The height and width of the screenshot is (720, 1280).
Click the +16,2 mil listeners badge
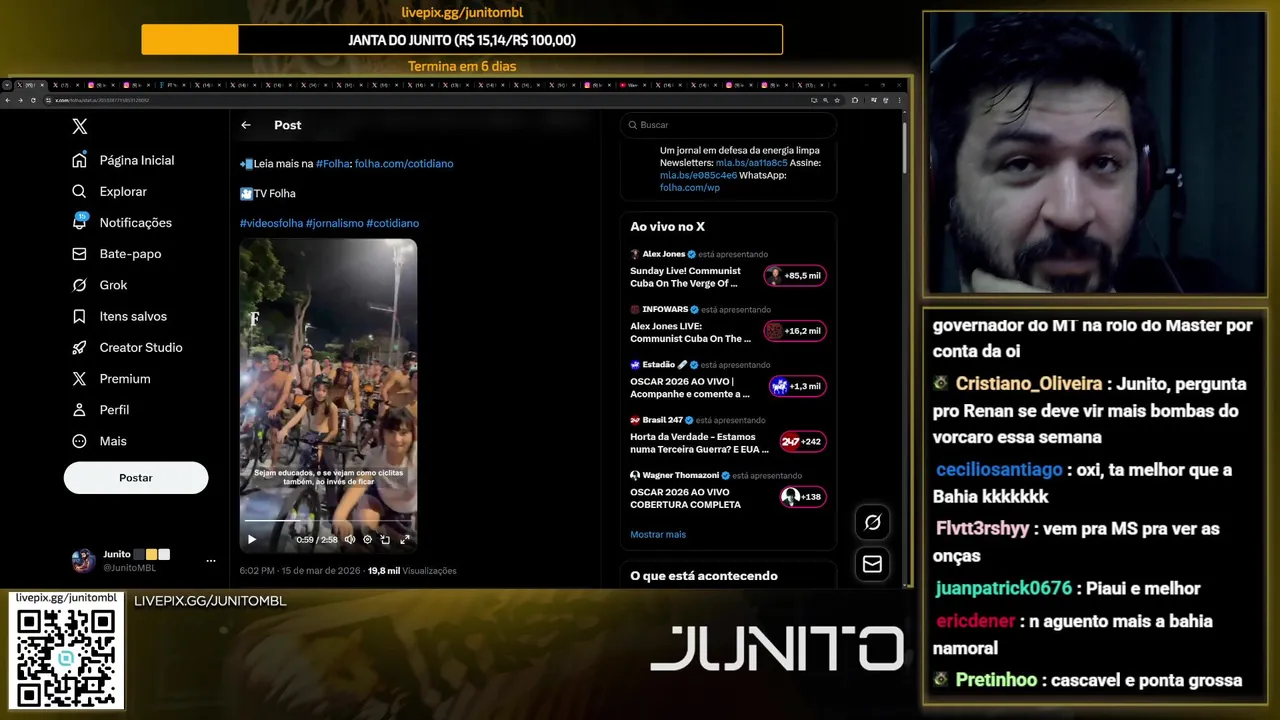tap(795, 331)
